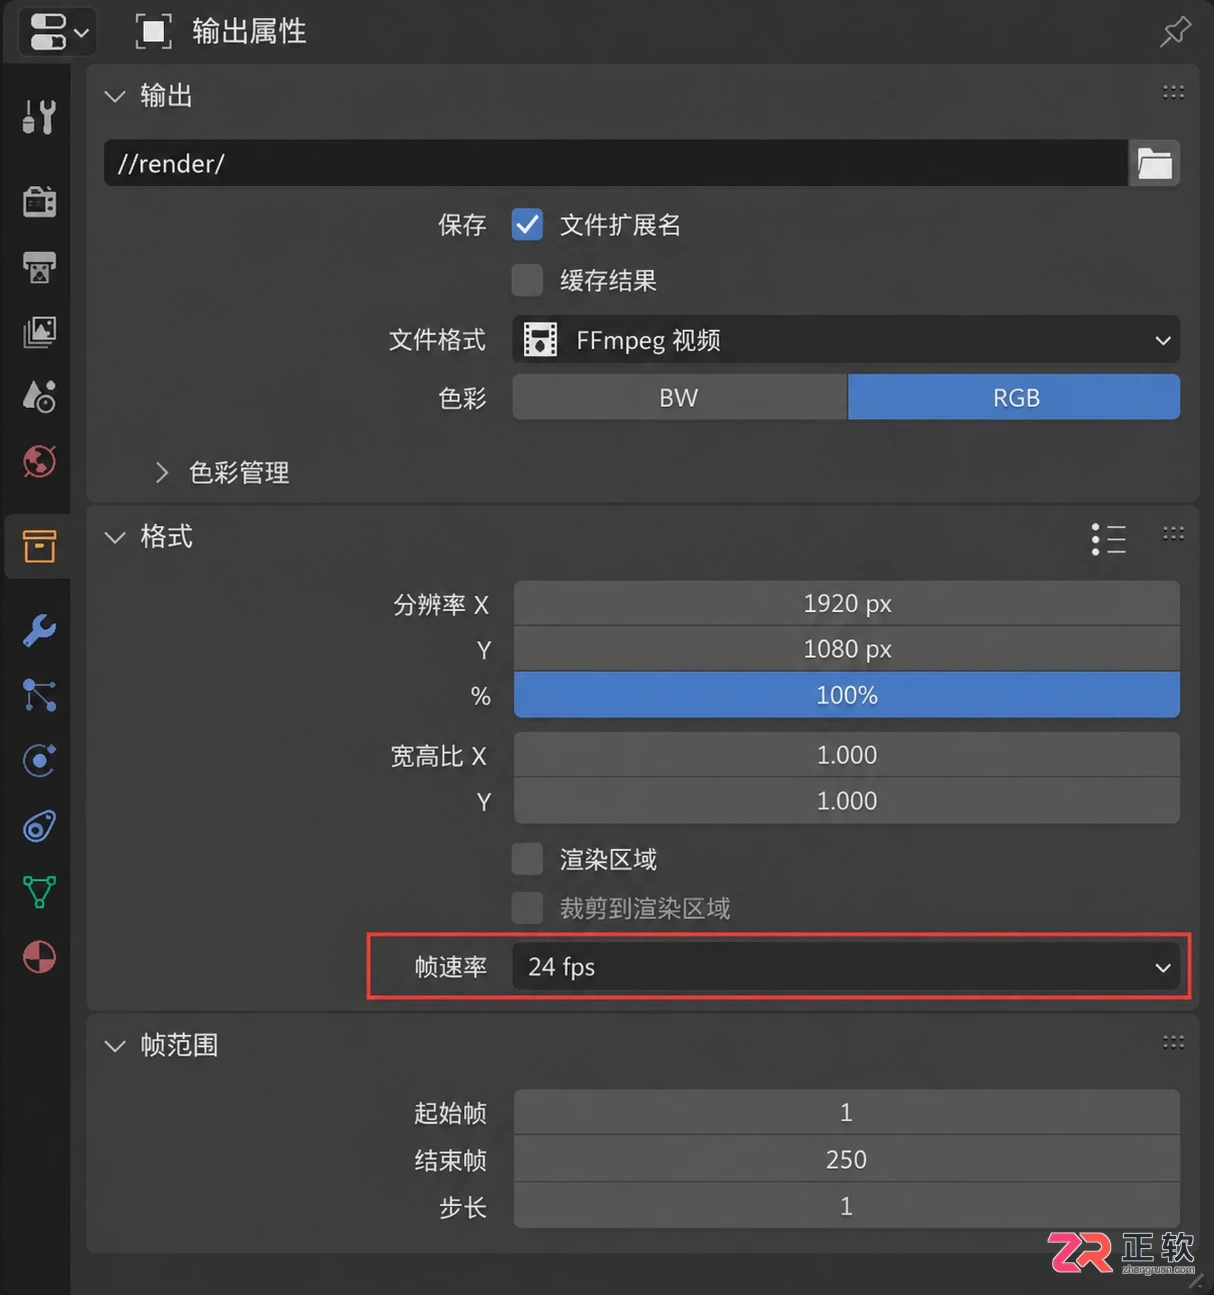1214x1295 pixels.
Task: Enable the 缓存结果 checkbox
Action: point(527,280)
